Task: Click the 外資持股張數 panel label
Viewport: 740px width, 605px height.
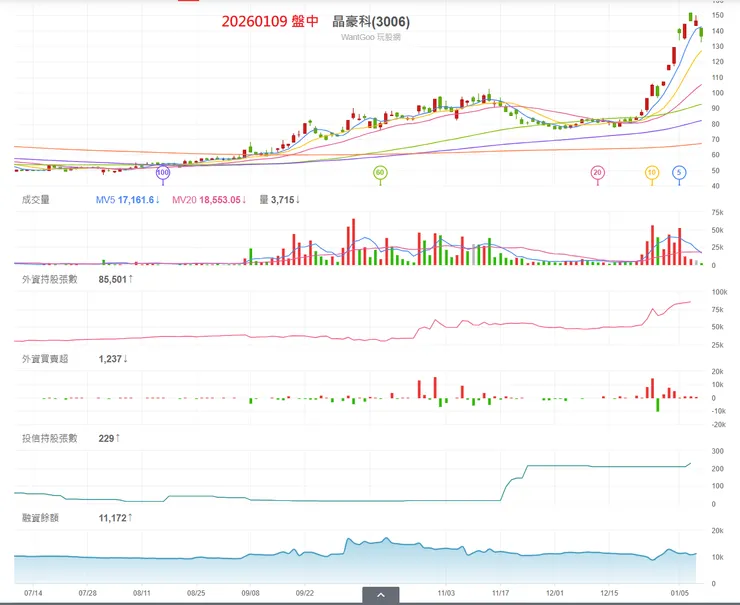Action: coord(50,279)
